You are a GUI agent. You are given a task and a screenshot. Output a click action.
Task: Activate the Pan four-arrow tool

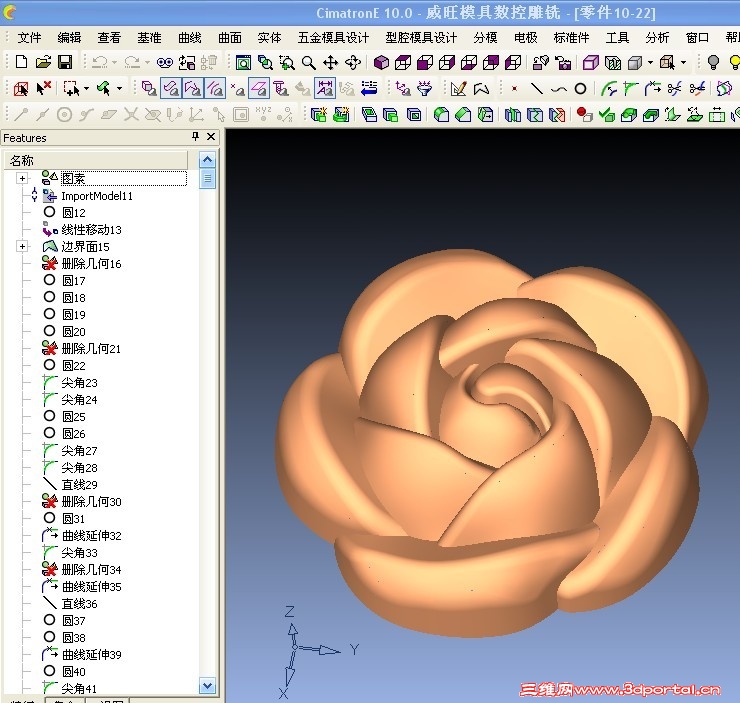pos(330,62)
